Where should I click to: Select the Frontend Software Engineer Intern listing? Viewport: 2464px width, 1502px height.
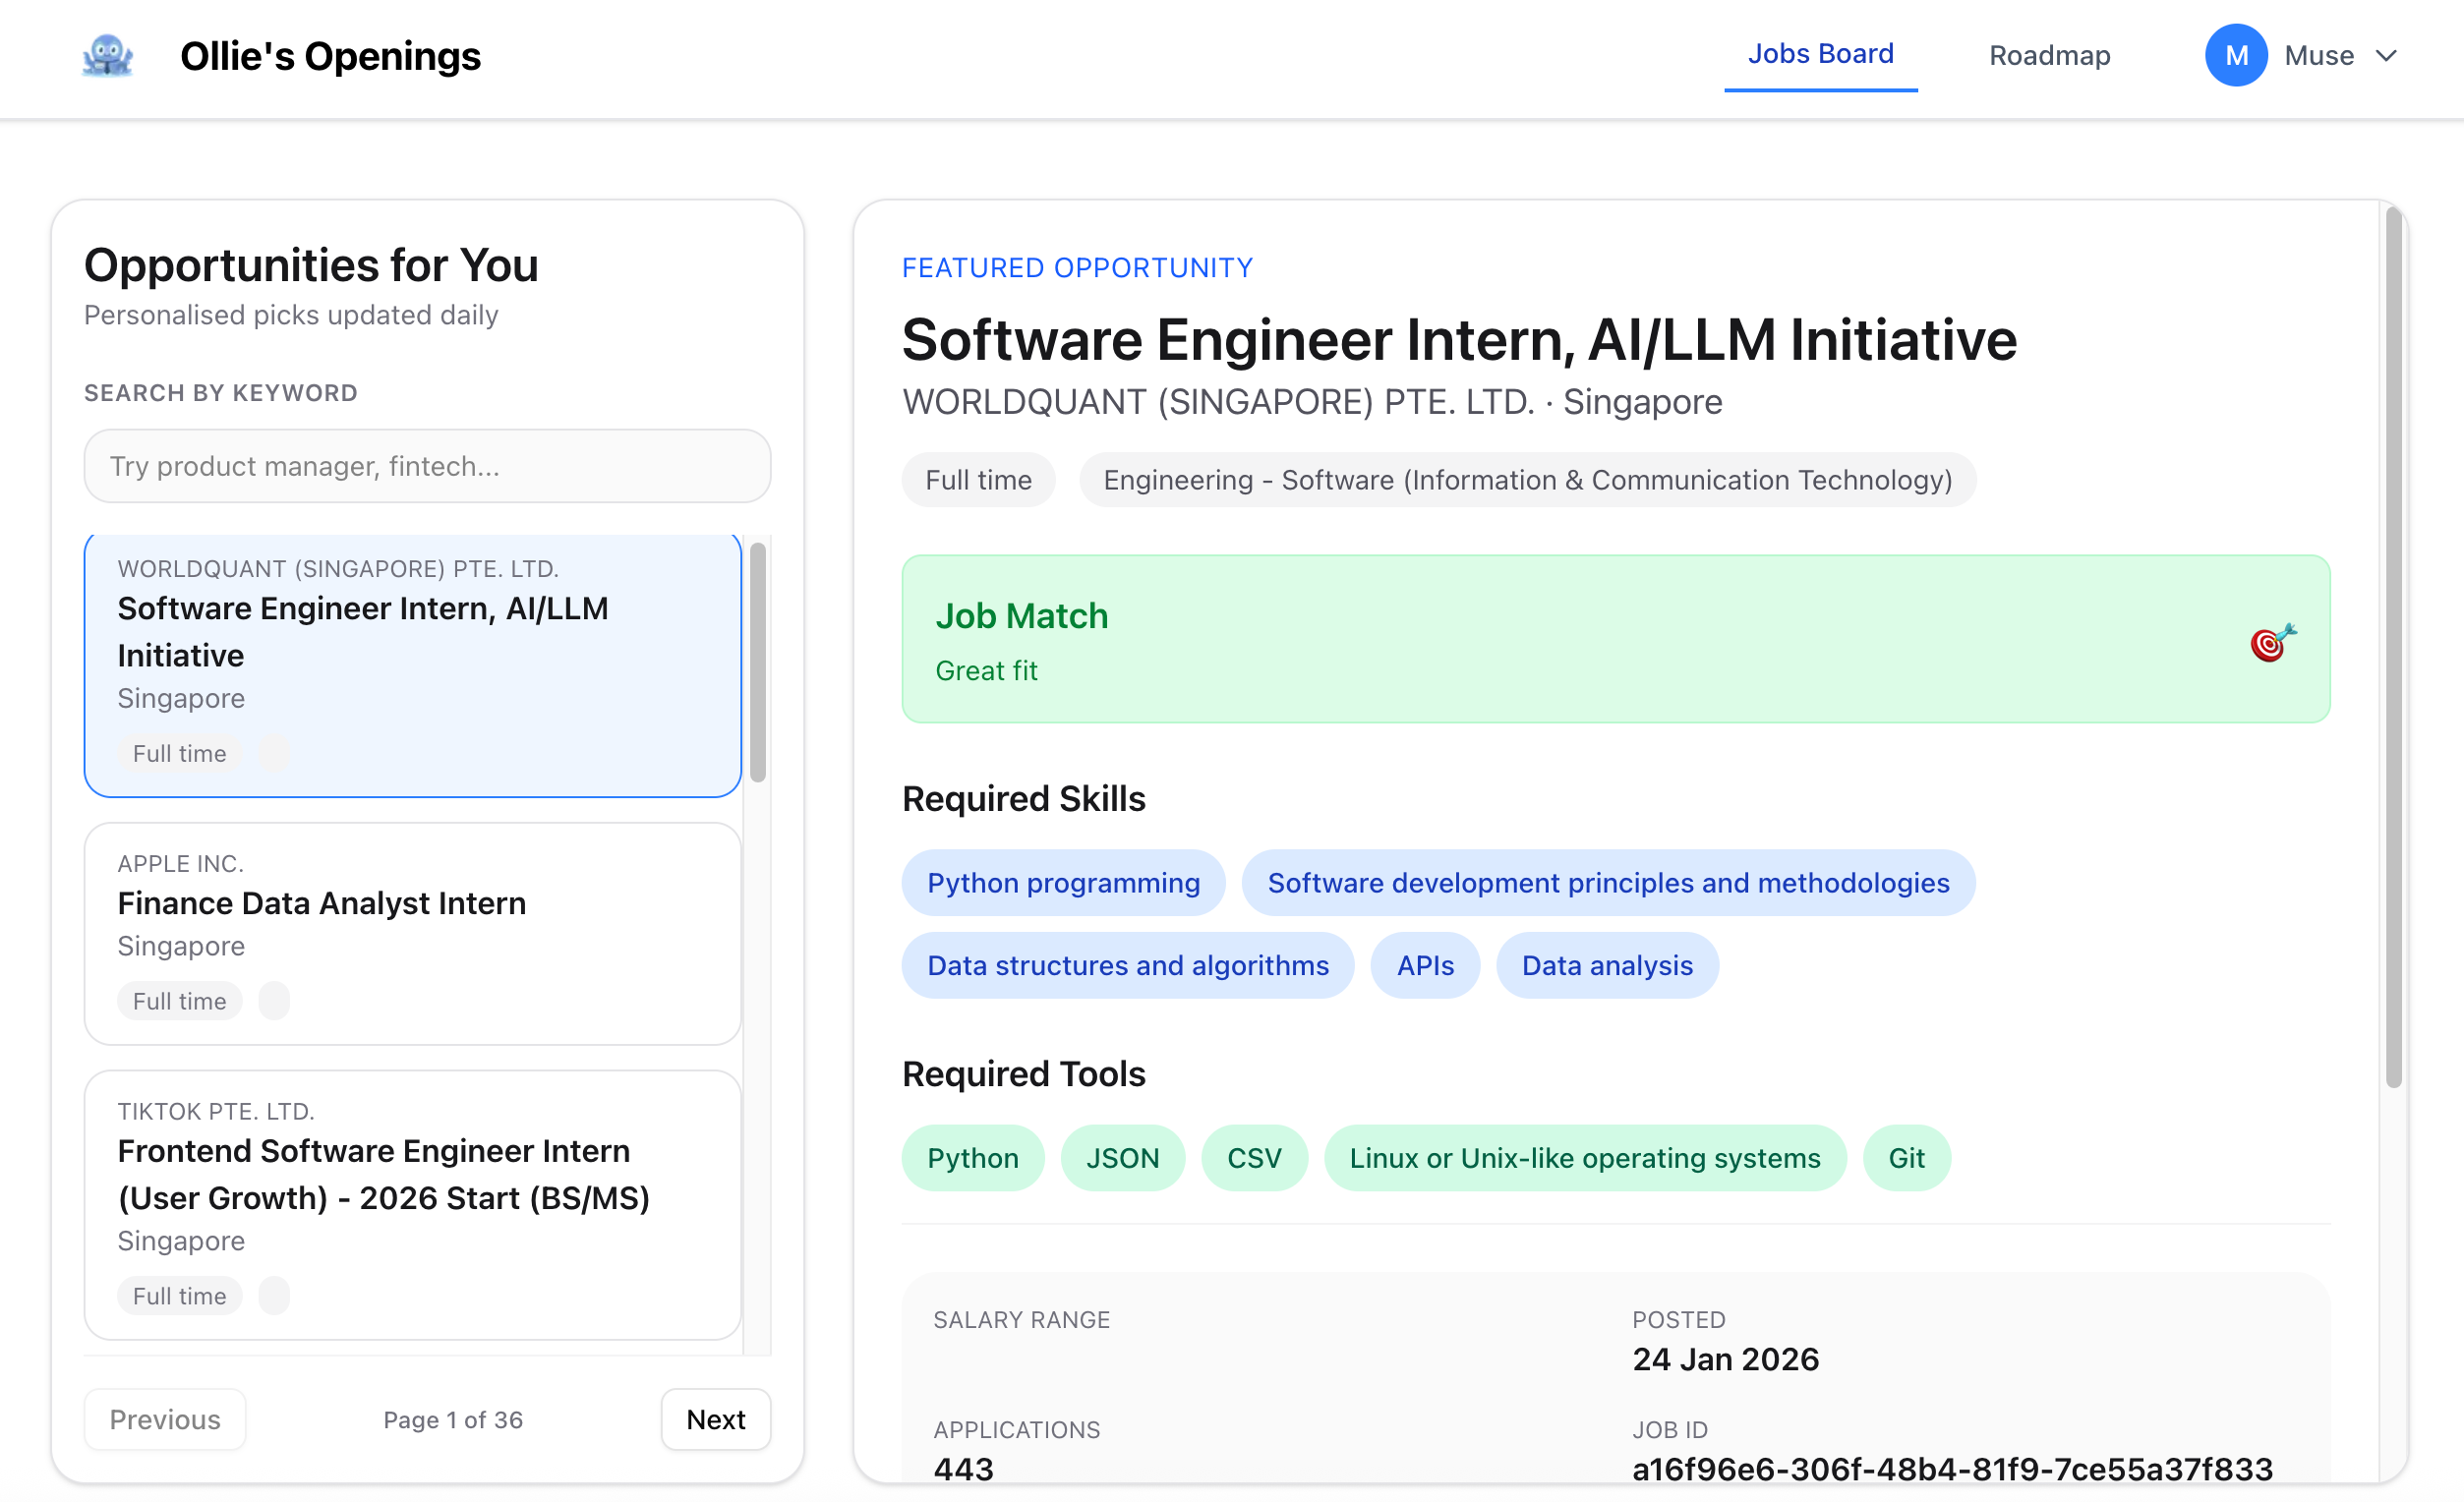point(412,1203)
